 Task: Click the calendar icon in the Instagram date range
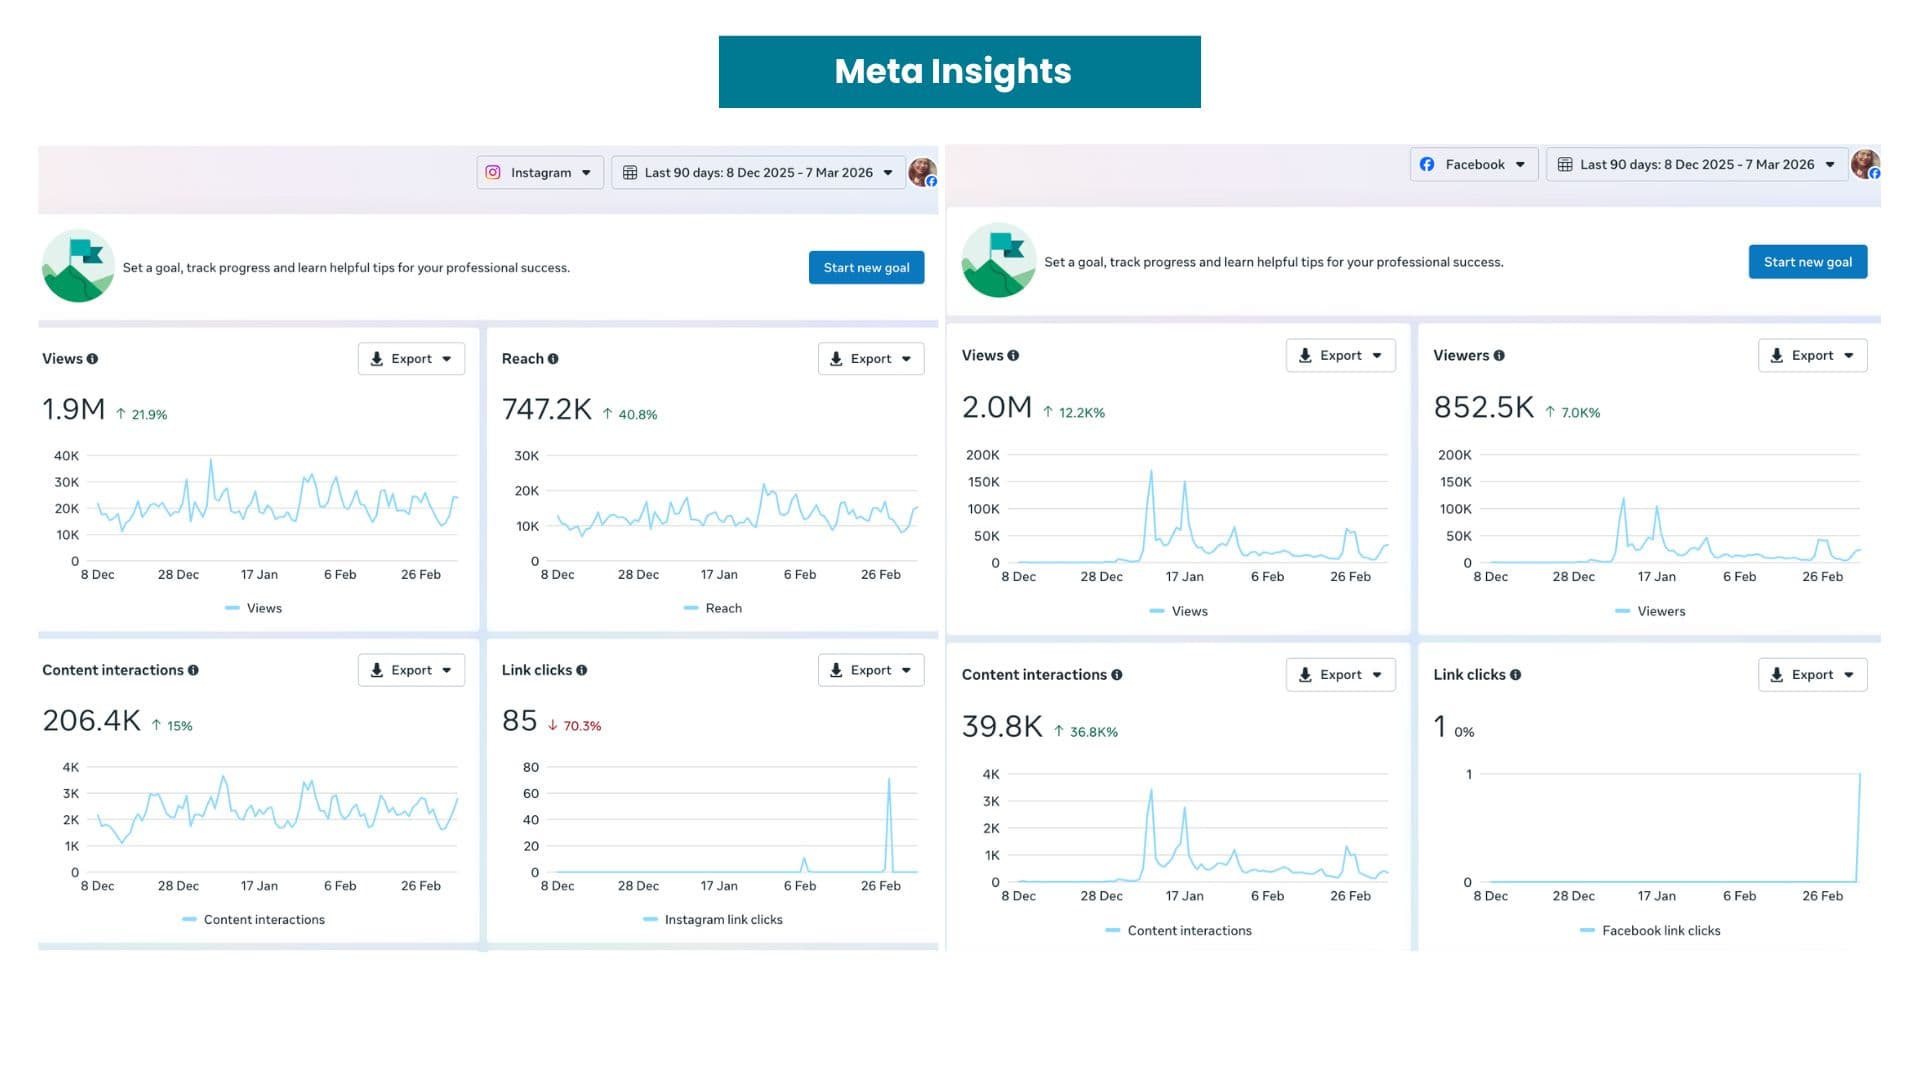click(630, 172)
